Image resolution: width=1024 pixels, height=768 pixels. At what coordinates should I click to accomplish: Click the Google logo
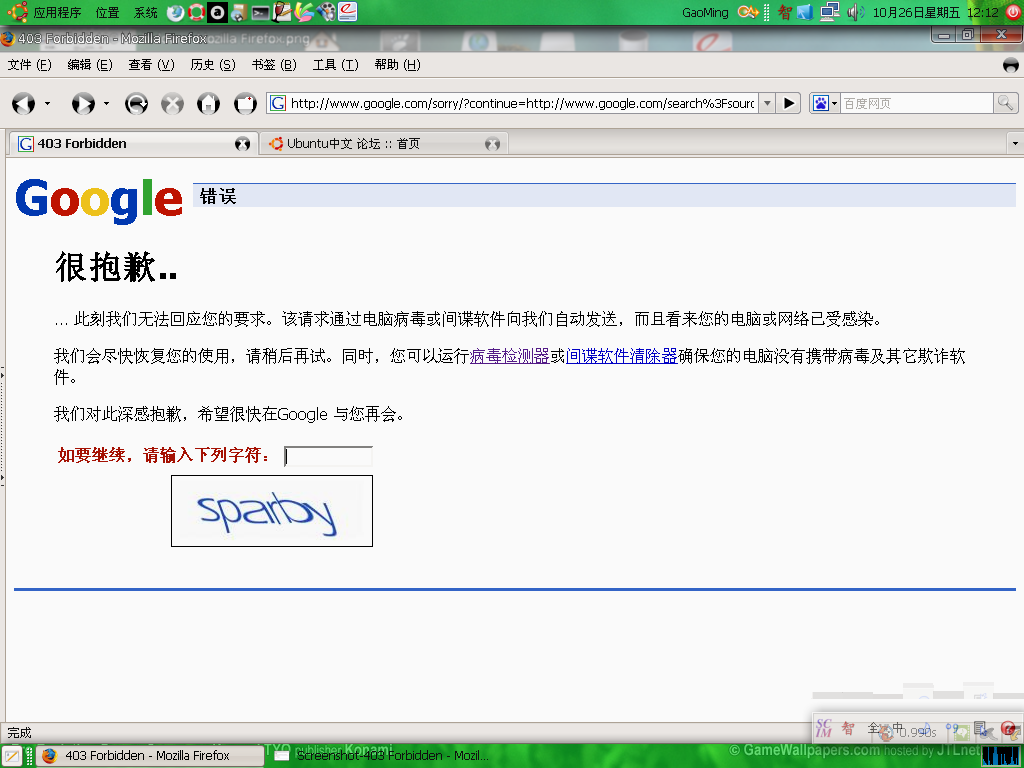tap(99, 200)
